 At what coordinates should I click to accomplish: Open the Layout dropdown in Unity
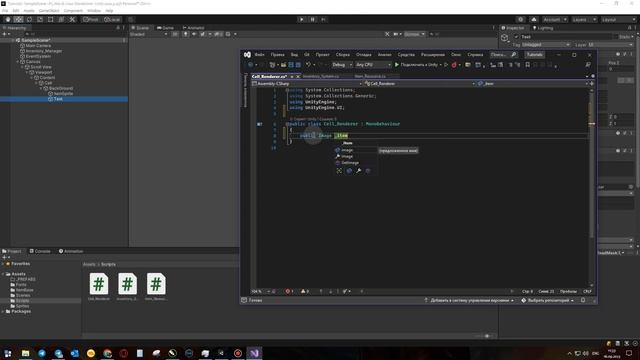click(x=618, y=20)
